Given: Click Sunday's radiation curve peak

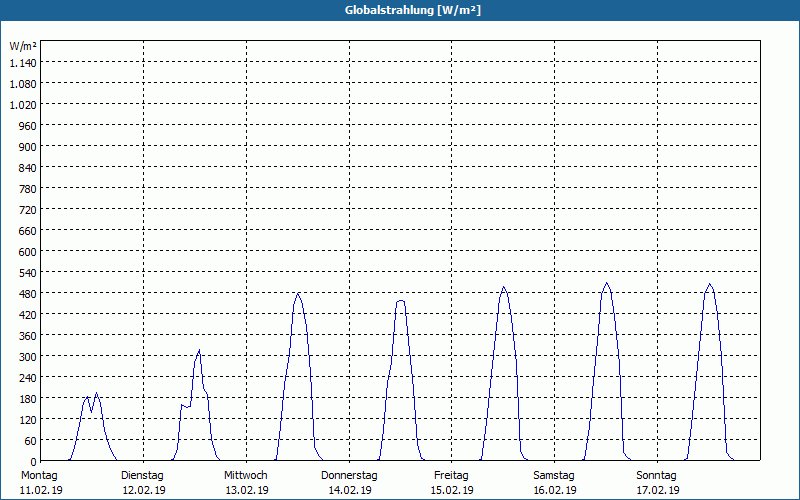Looking at the screenshot, I should pos(710,285).
